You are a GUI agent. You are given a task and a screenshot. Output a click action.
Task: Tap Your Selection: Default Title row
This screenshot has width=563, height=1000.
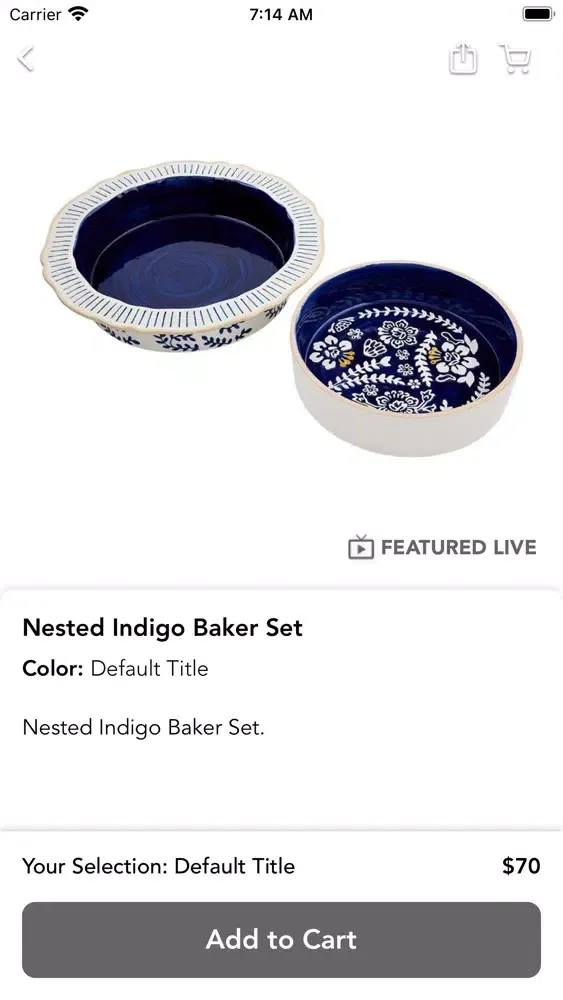159,866
